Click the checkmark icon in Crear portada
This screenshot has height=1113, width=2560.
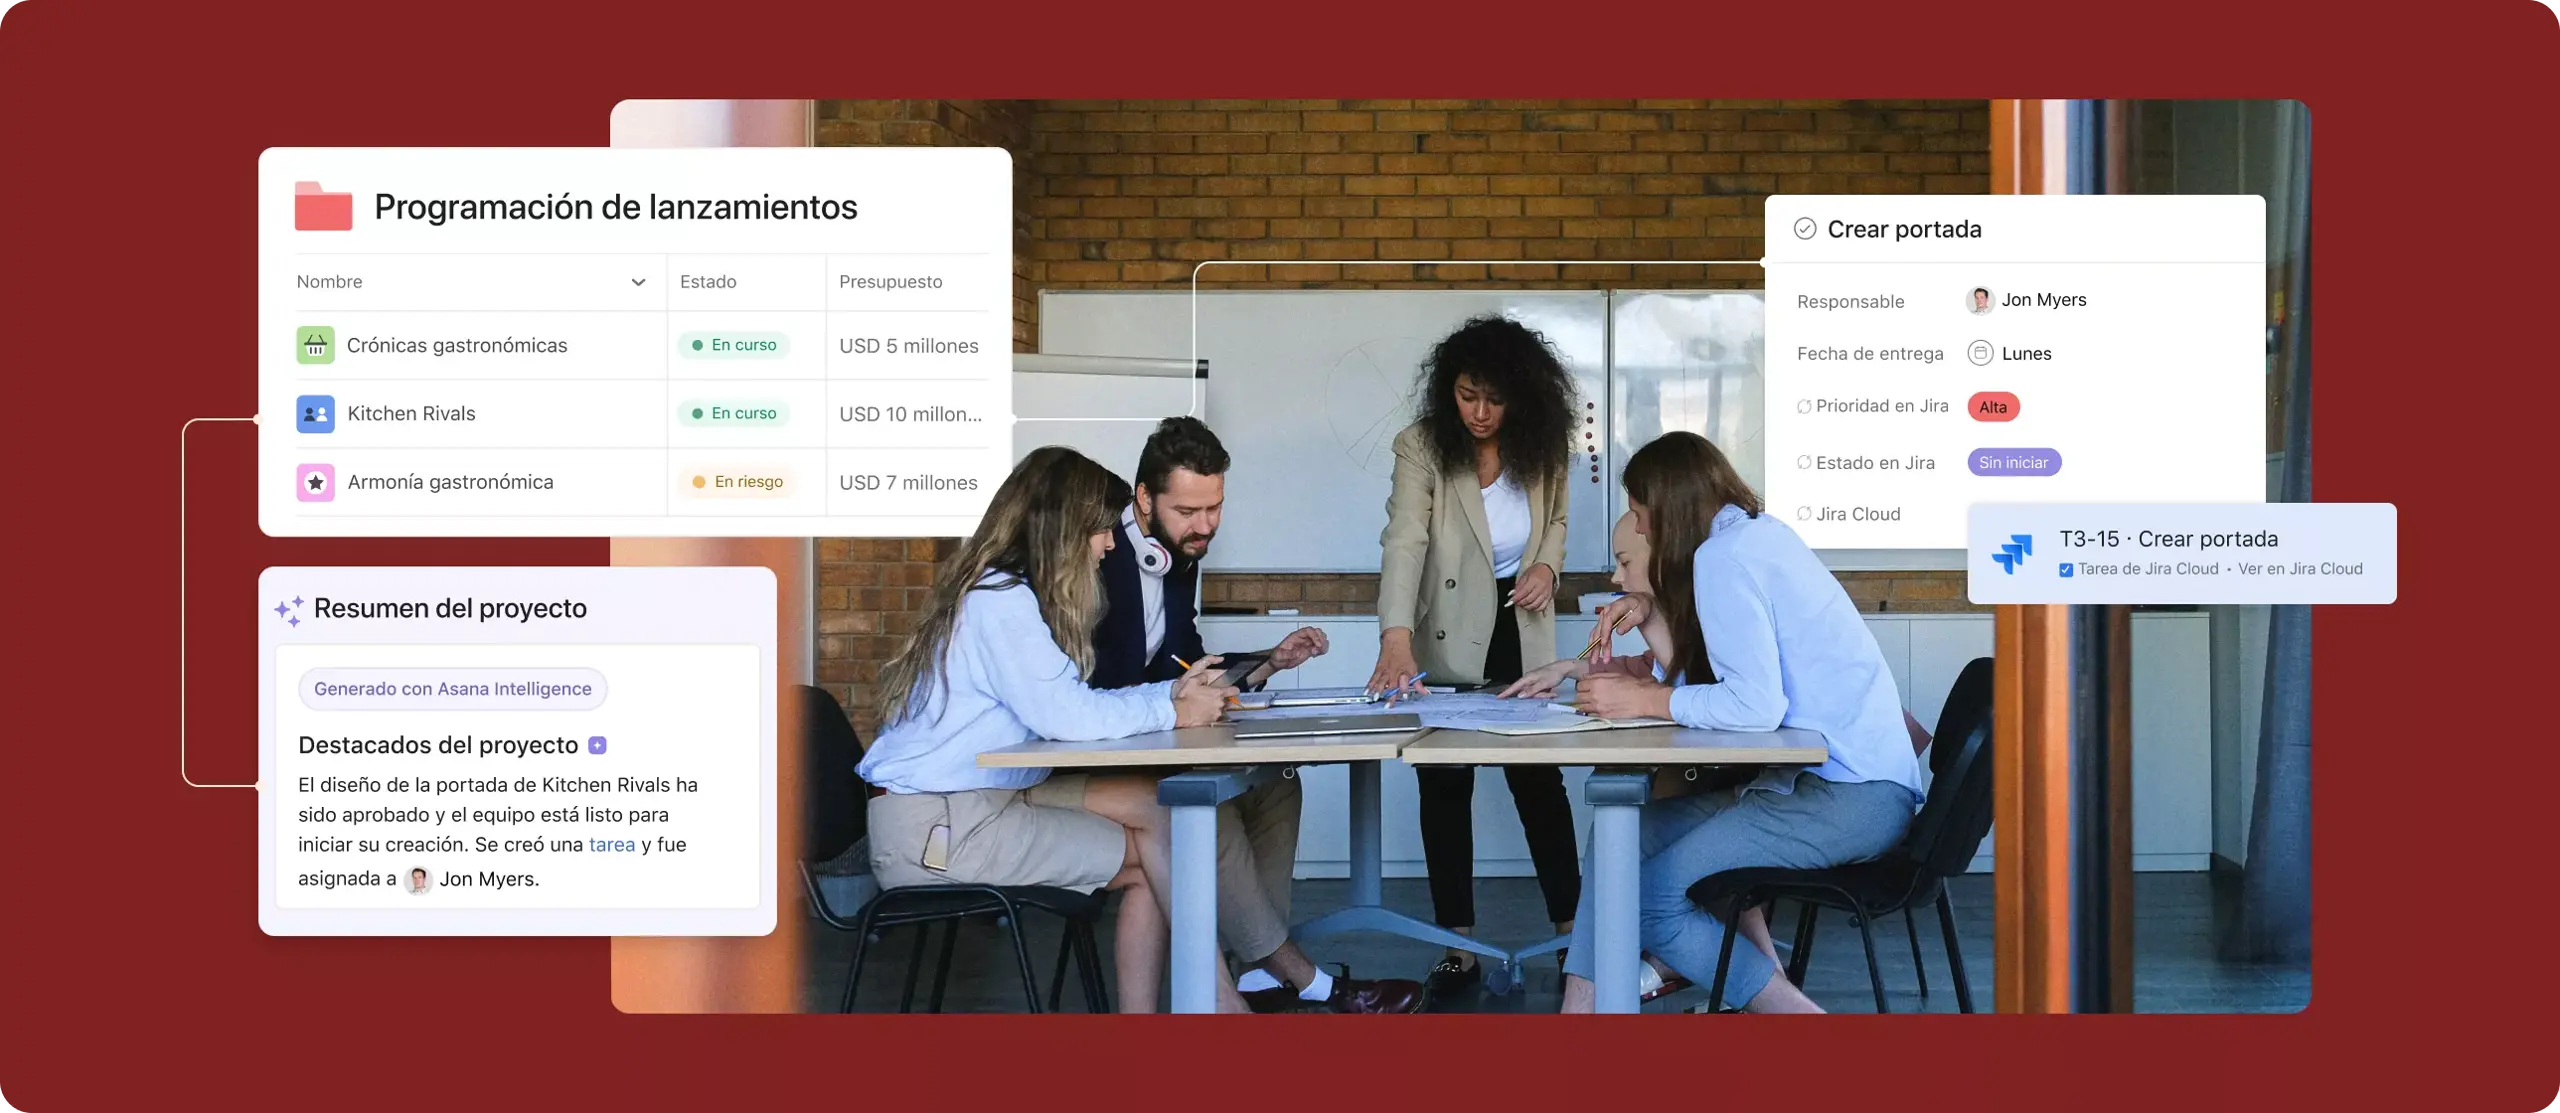pos(1804,228)
